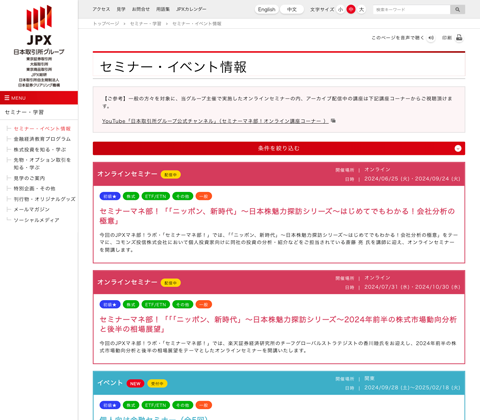
Task: Open アクセス in the top navigation
Action: 101,9
